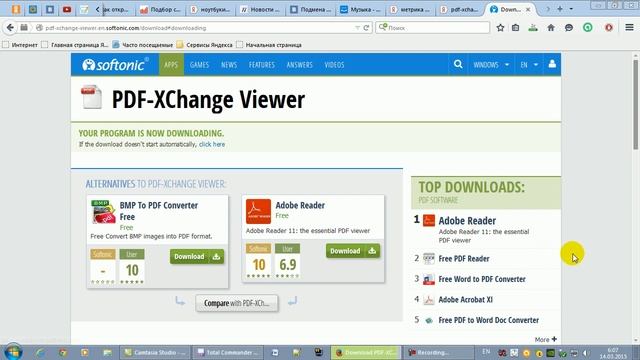Open Adobe Reader link in Top Downloads
The height and width of the screenshot is (360, 640).
(x=467, y=220)
